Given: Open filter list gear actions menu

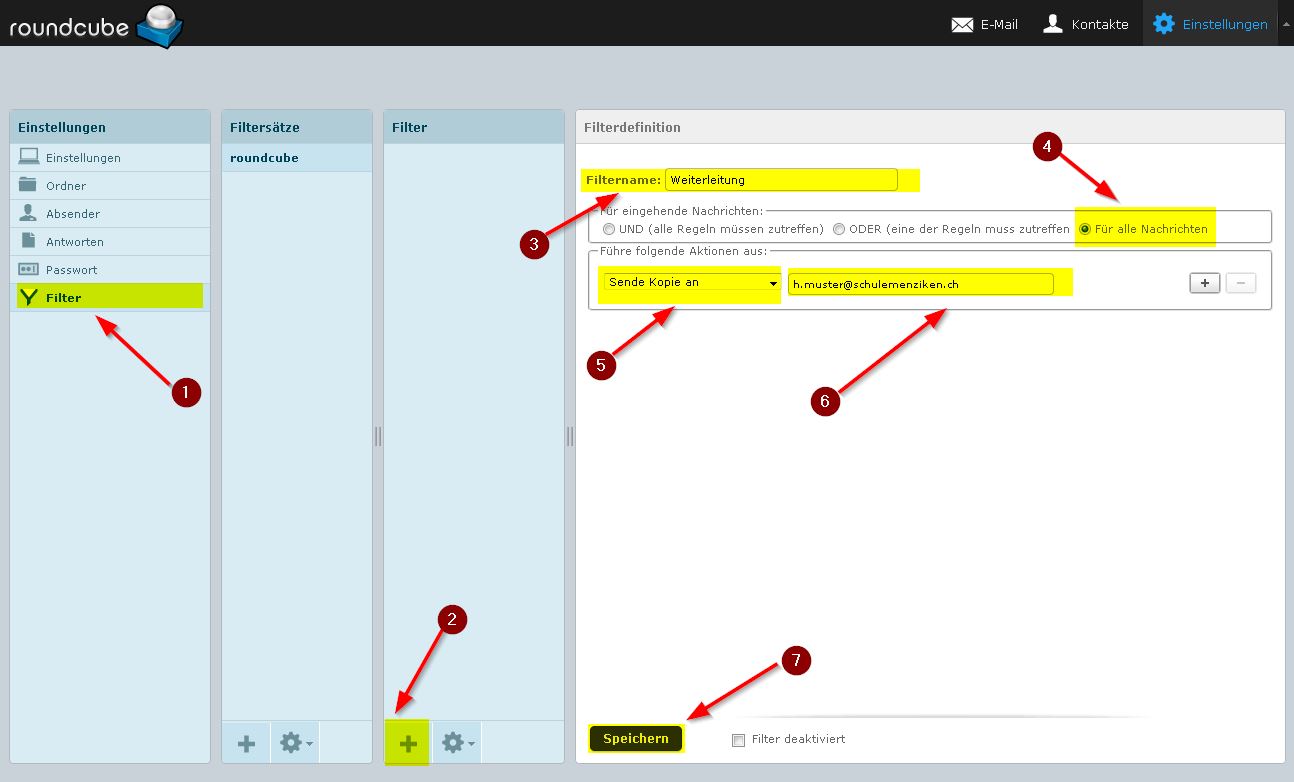Looking at the screenshot, I should 458,743.
